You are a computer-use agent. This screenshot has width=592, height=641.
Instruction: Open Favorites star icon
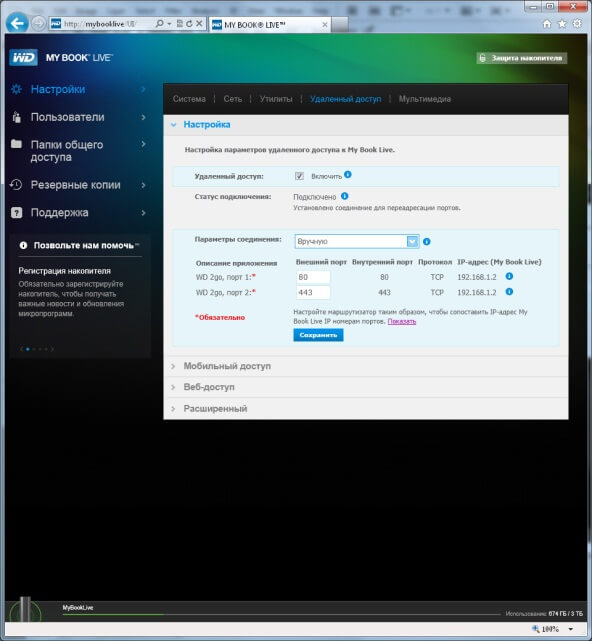562,24
